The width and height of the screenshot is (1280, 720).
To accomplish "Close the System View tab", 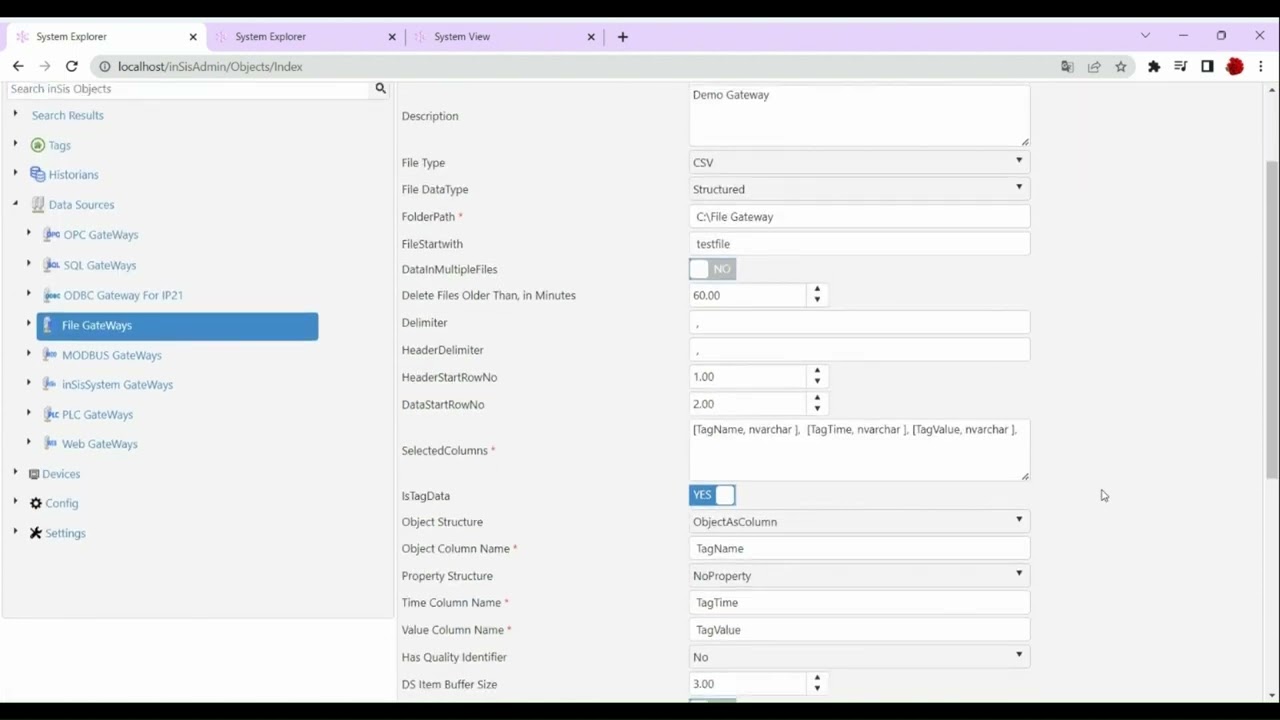I will (591, 37).
